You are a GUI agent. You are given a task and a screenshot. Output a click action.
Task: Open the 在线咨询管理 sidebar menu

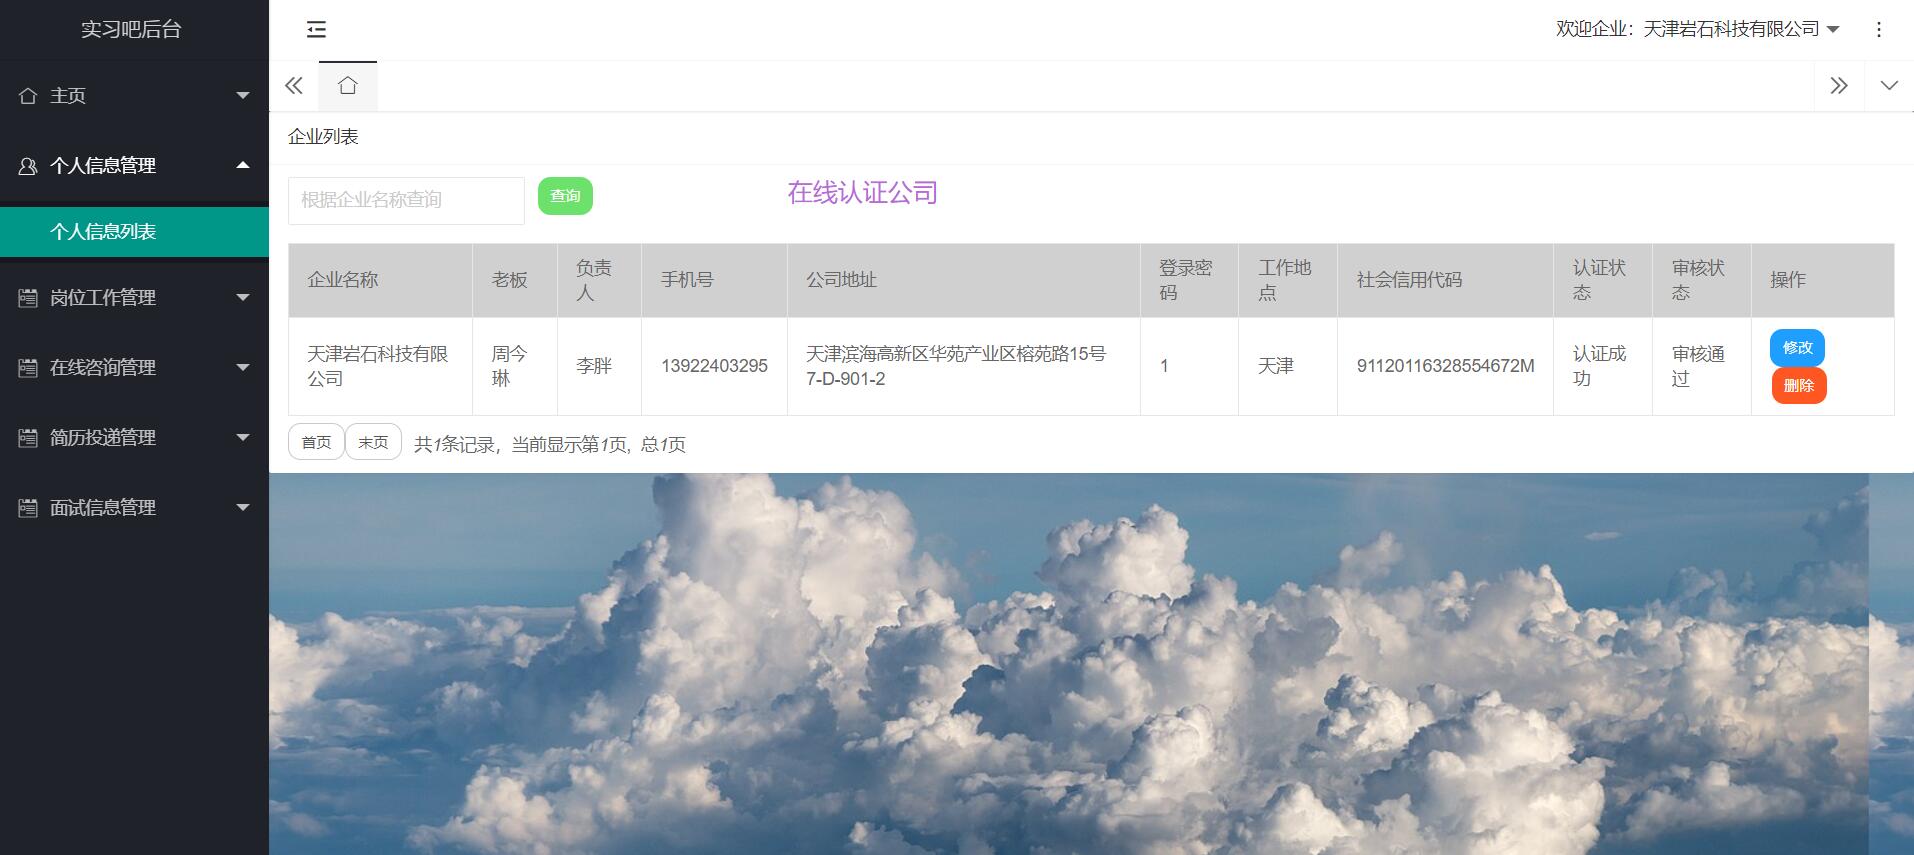tap(134, 368)
